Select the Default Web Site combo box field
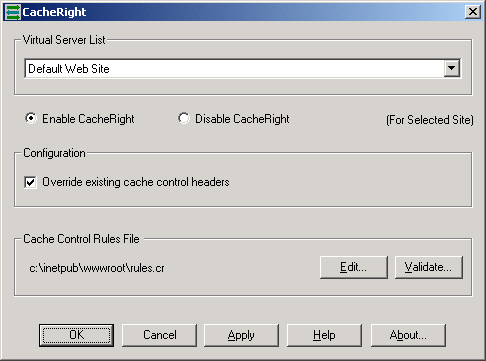Viewport: 486px width, 361px height. click(x=243, y=68)
